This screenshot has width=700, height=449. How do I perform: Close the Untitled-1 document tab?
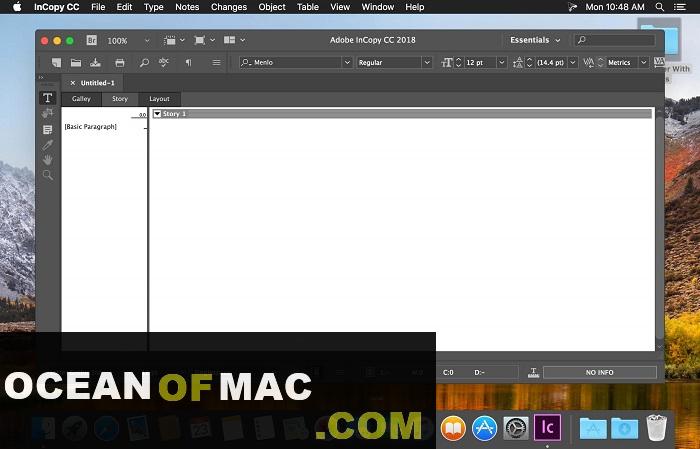73,83
